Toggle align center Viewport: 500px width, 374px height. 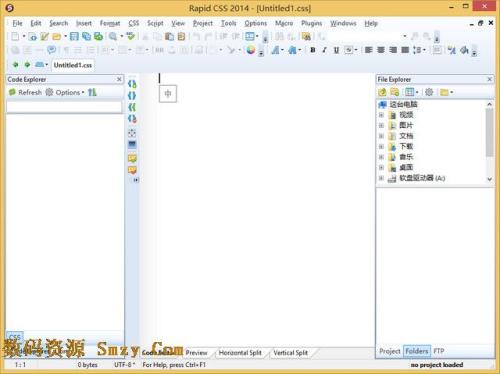pyautogui.click(x=381, y=50)
